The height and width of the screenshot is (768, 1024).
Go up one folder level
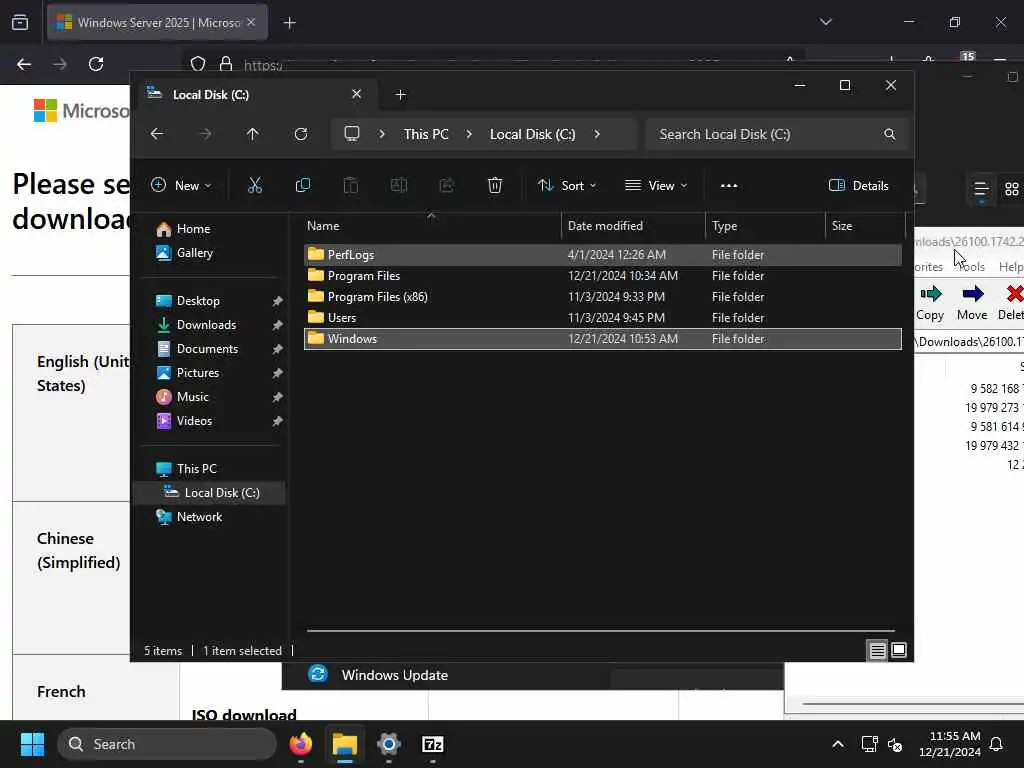coord(253,134)
